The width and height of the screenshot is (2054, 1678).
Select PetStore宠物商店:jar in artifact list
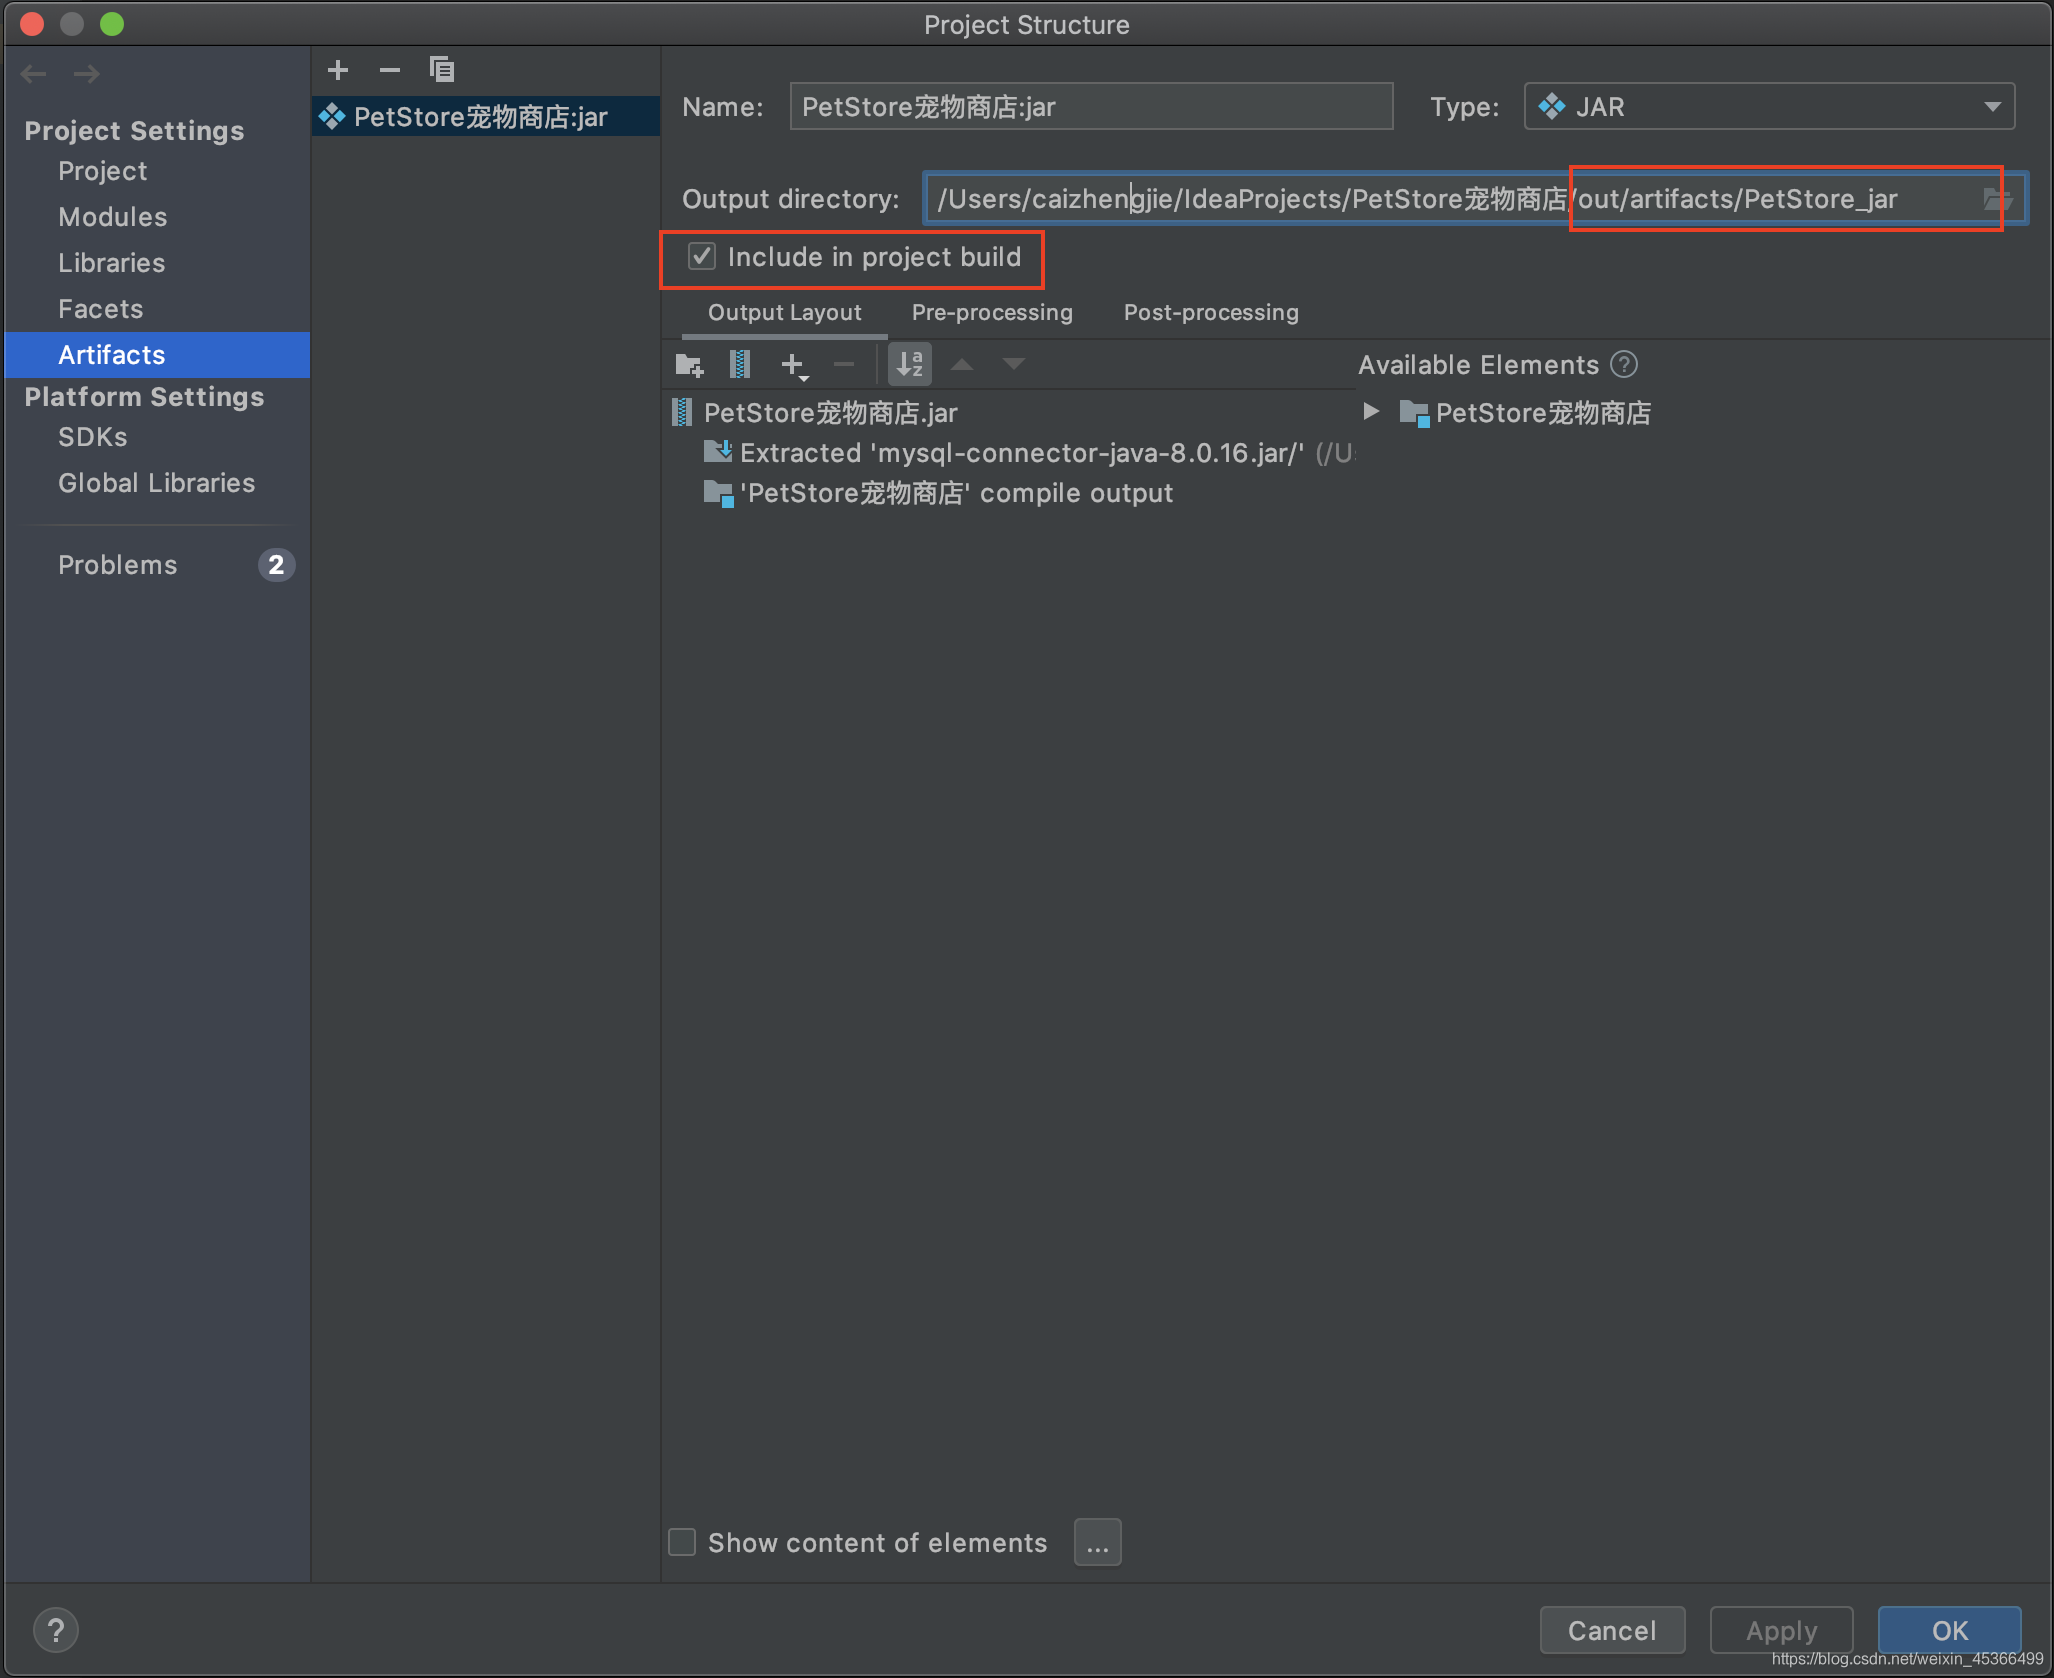pyautogui.click(x=485, y=117)
